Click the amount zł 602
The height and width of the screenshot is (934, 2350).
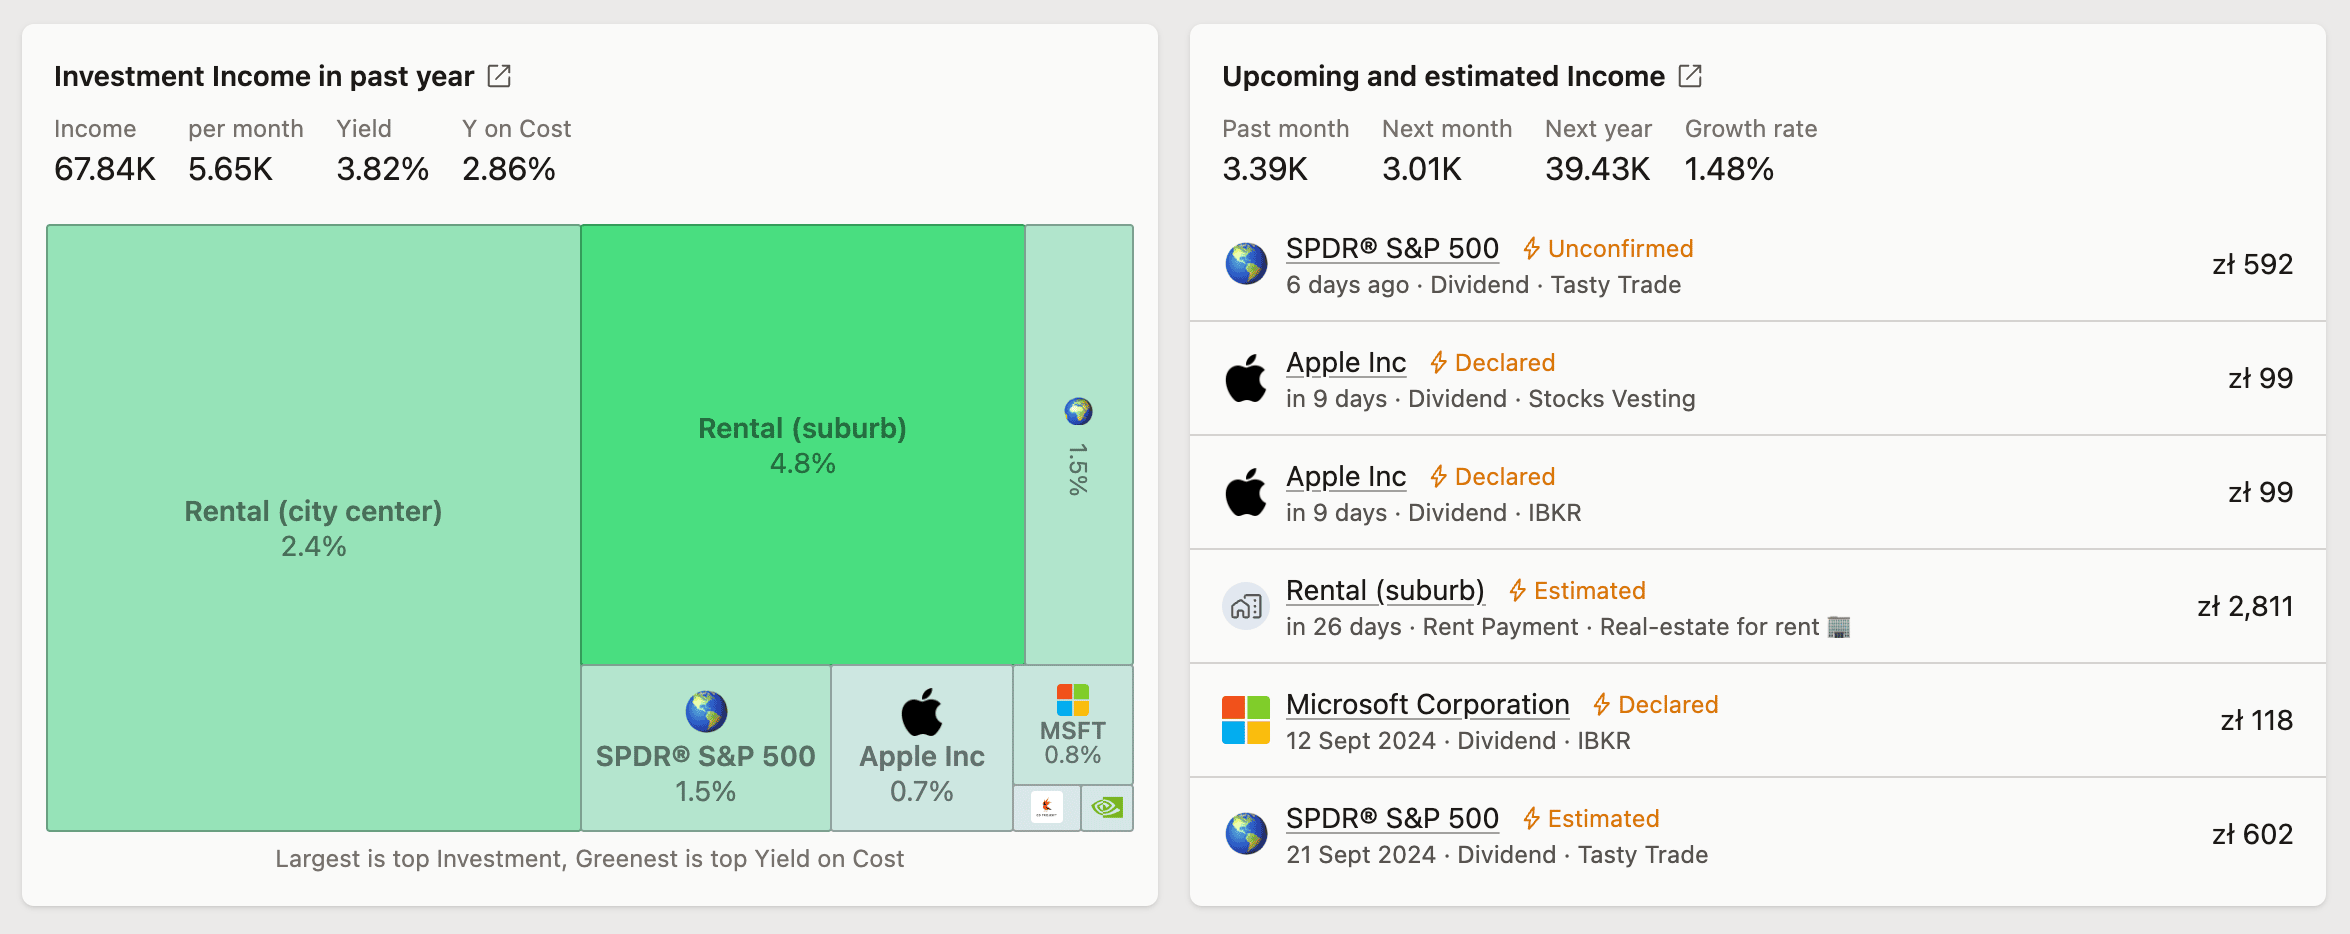tap(2252, 835)
